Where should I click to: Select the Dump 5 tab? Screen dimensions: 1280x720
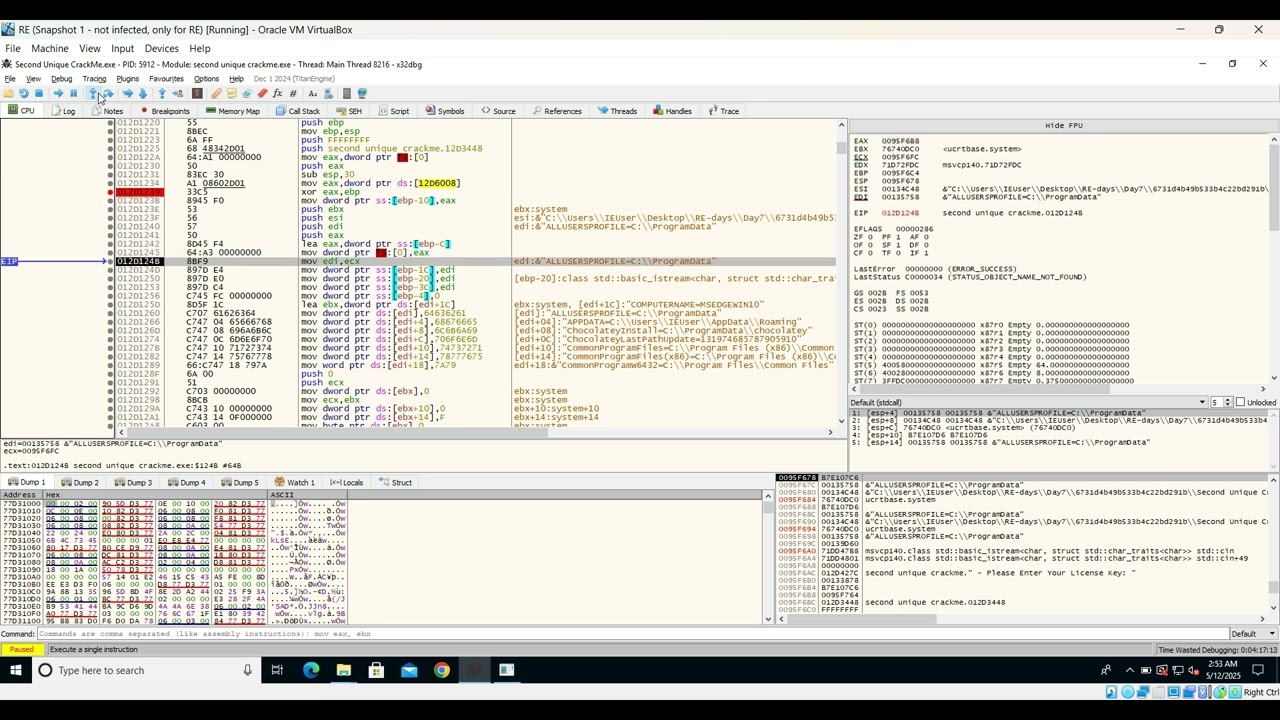point(238,482)
